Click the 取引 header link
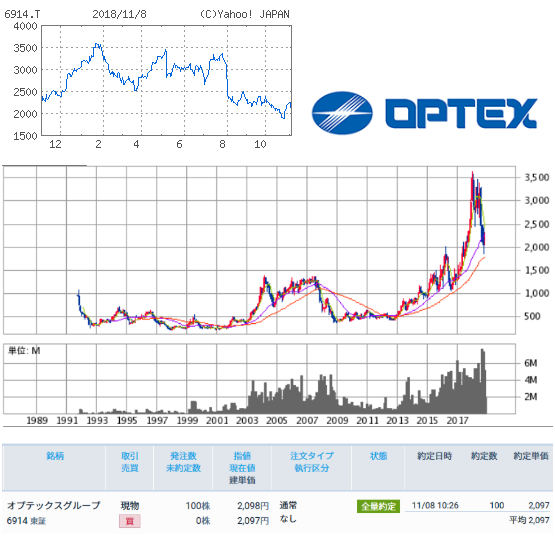Viewport: 555px width, 542px height. pyautogui.click(x=130, y=456)
